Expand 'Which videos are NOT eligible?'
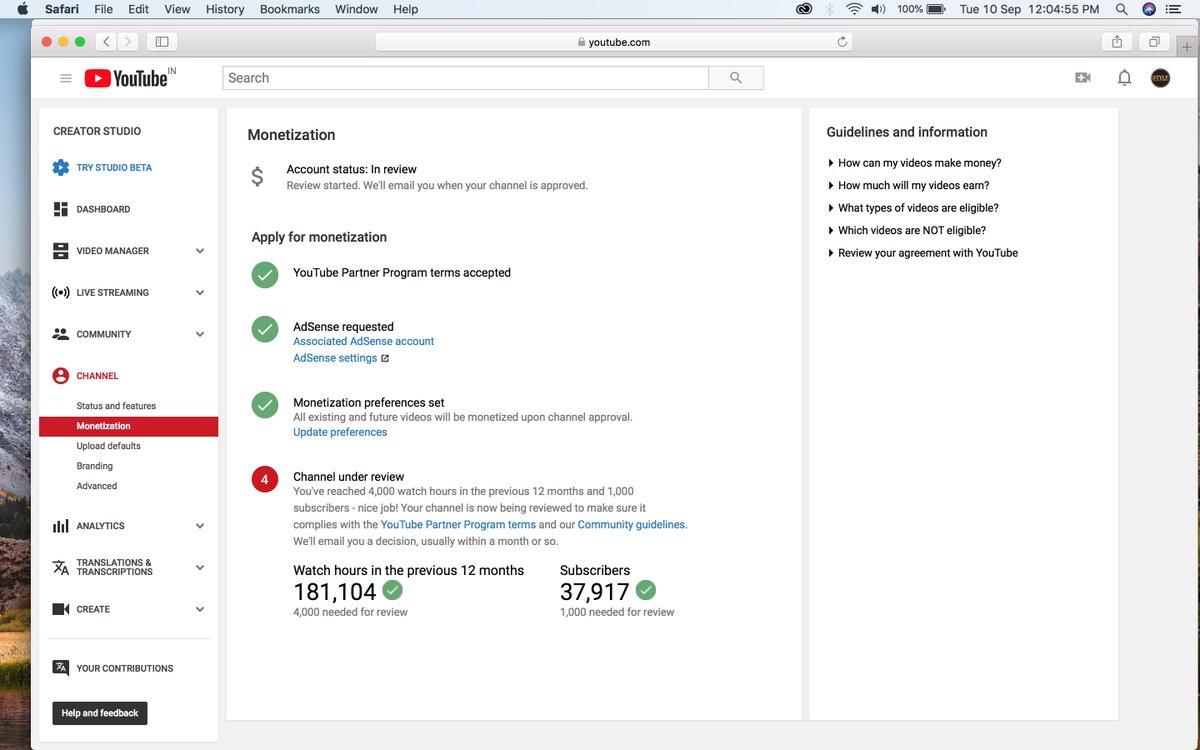The width and height of the screenshot is (1200, 750). click(x=906, y=230)
